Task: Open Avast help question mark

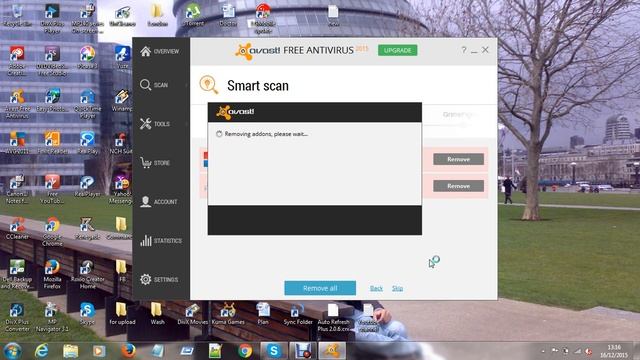Action: tap(464, 50)
